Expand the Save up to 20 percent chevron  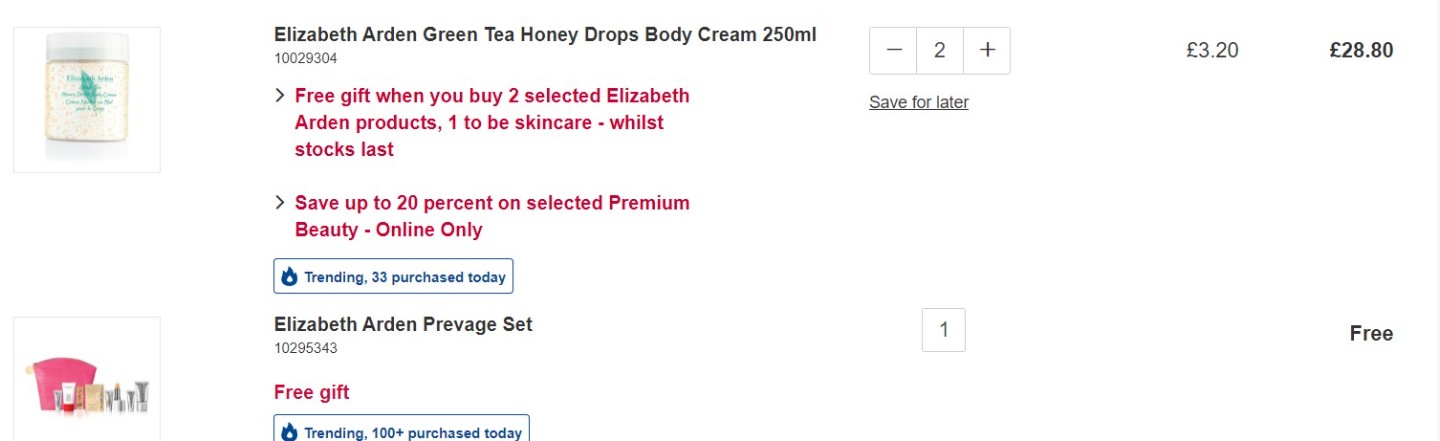click(280, 203)
